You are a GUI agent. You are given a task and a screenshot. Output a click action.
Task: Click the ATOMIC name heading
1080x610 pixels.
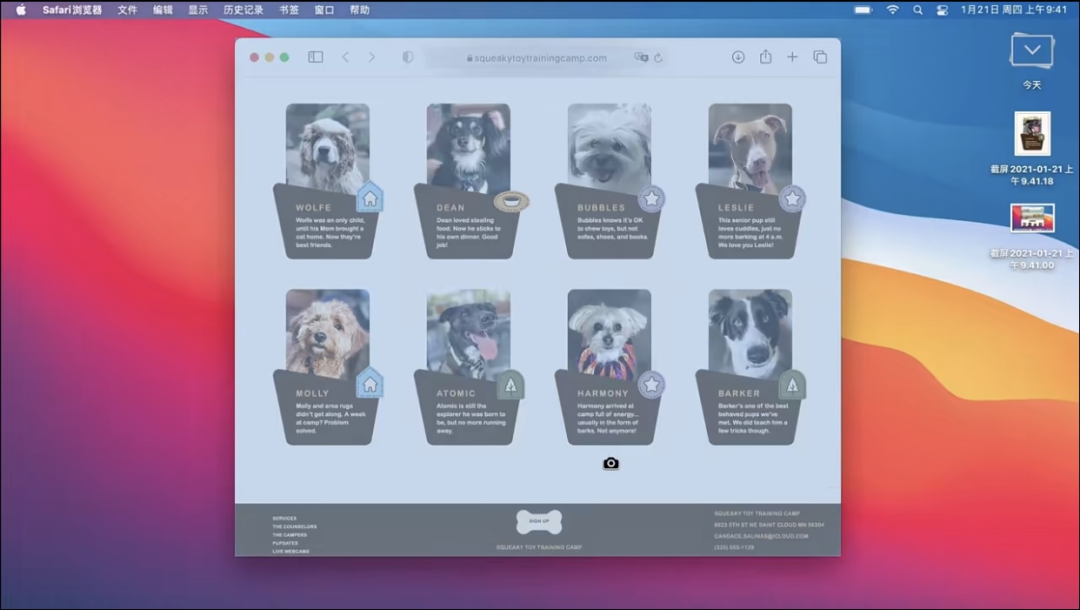point(456,393)
